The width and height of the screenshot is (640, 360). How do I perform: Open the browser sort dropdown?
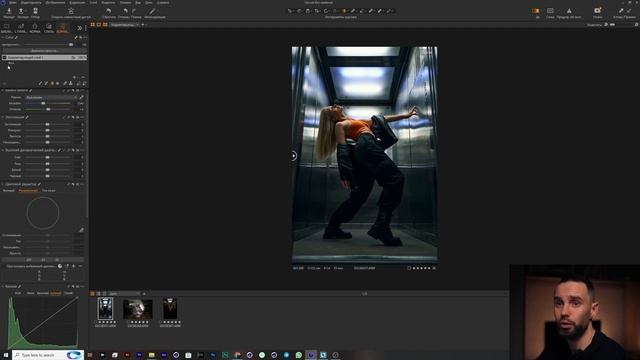pos(124,293)
